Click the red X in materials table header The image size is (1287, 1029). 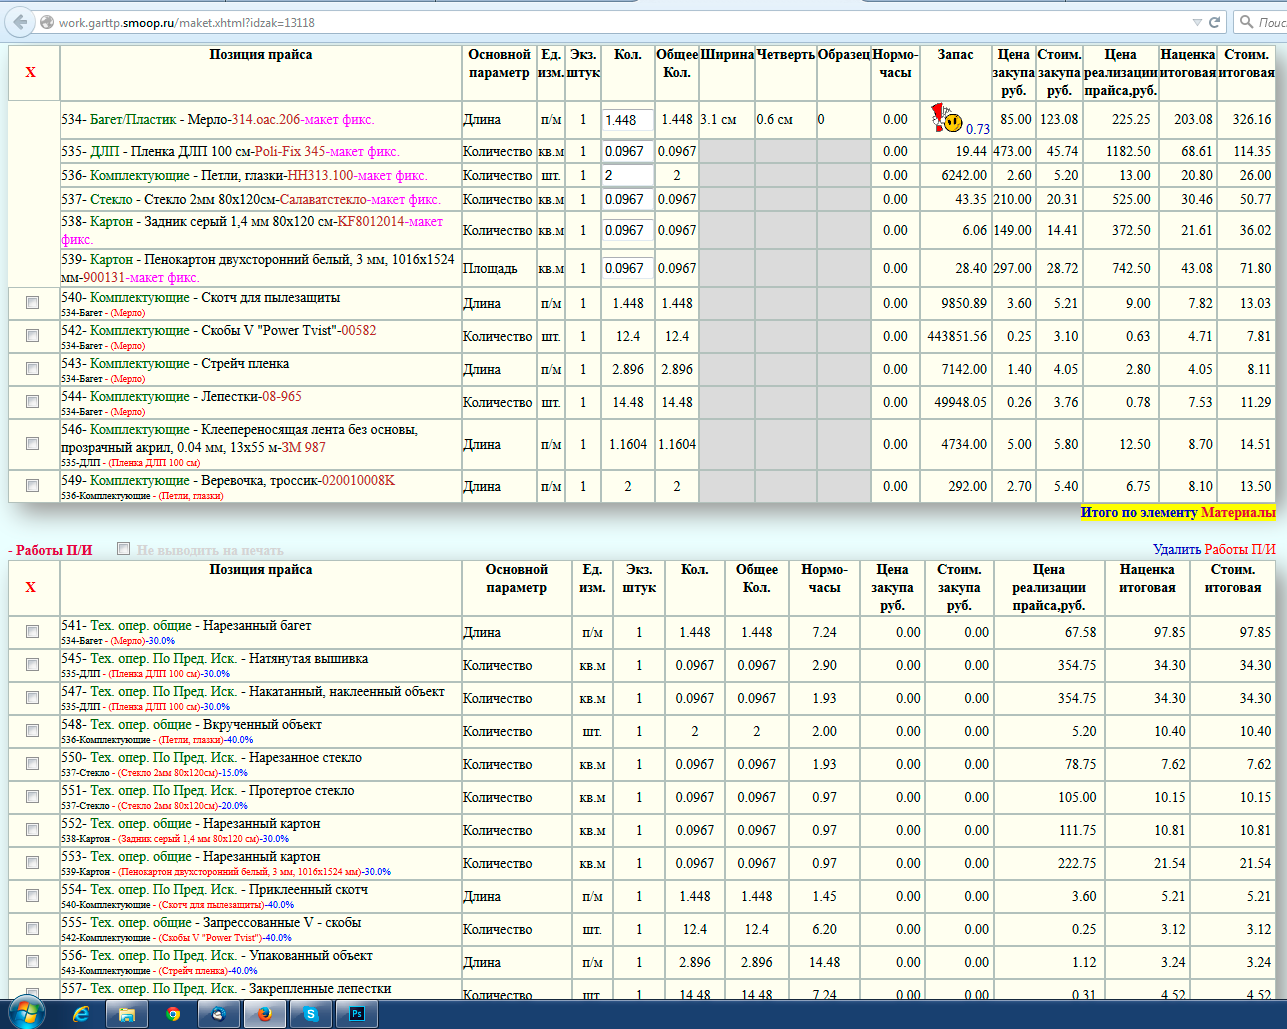[x=30, y=72]
